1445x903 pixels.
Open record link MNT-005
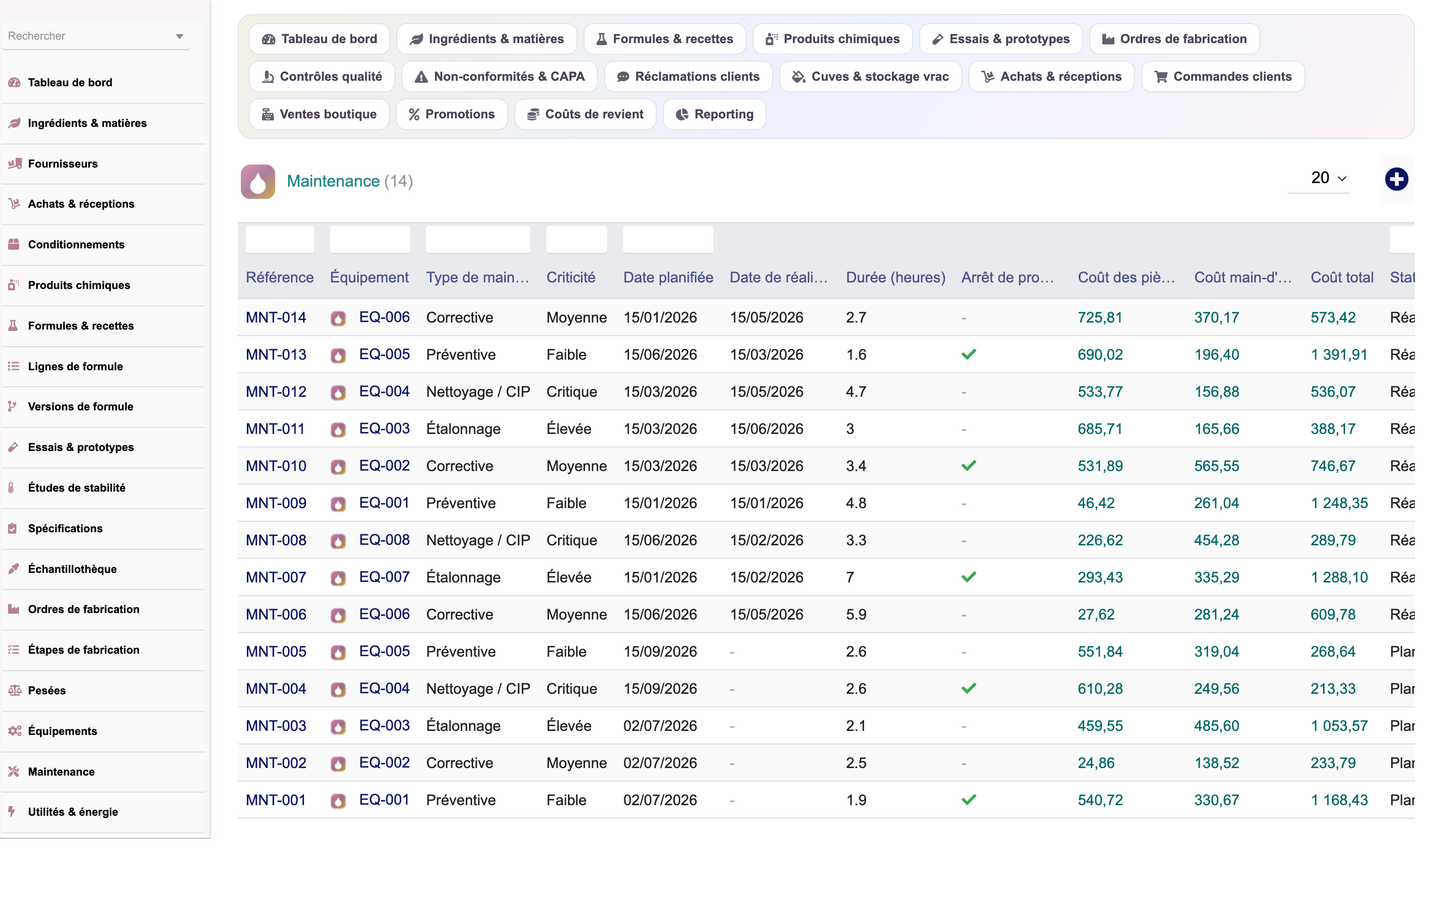(x=276, y=651)
